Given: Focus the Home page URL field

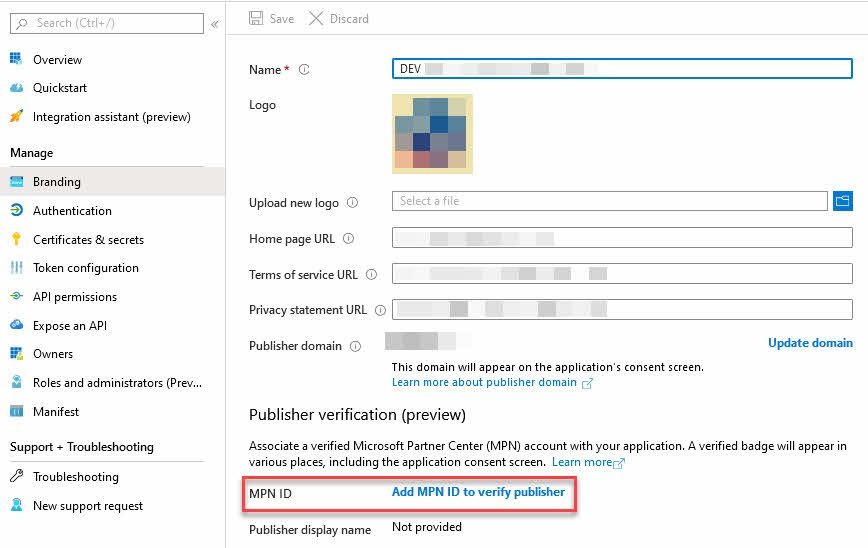Looking at the screenshot, I should point(622,237).
